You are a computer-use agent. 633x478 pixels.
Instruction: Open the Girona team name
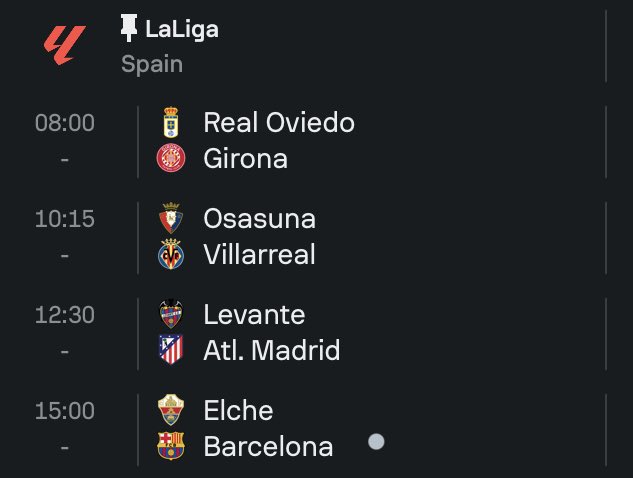245,158
